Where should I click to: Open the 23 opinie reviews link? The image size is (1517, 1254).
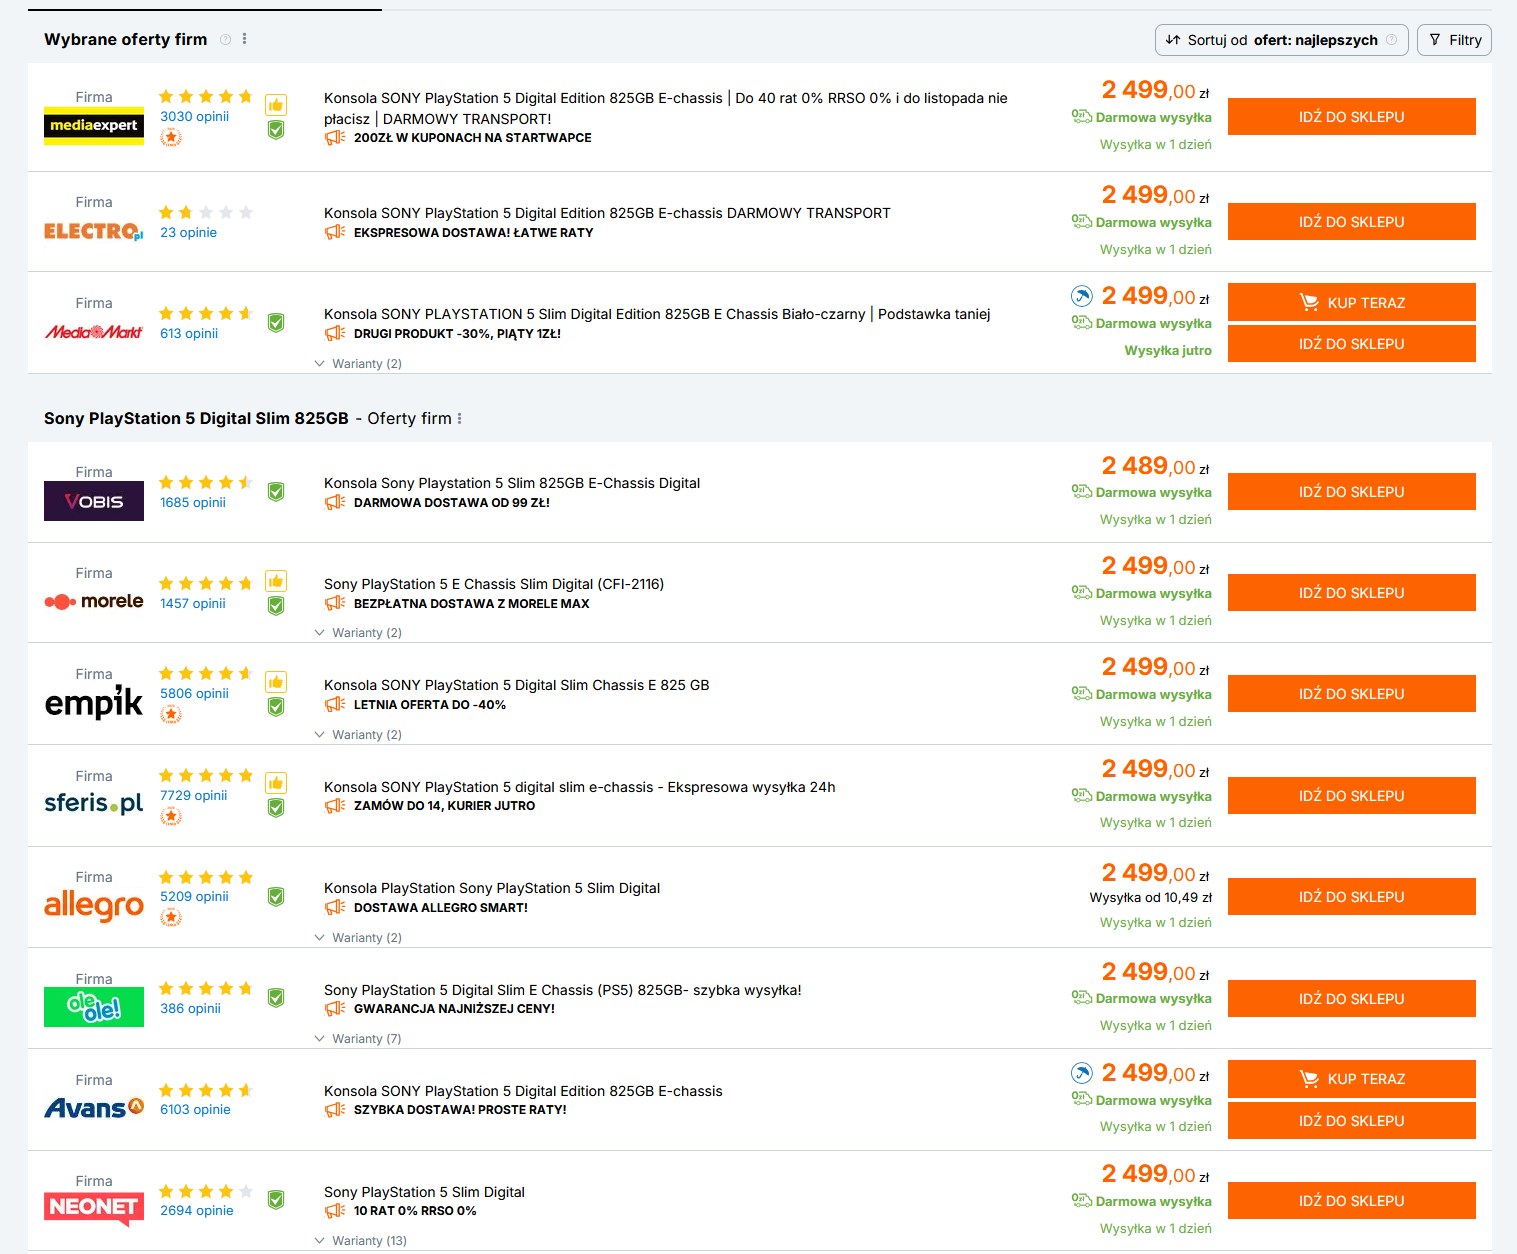189,232
